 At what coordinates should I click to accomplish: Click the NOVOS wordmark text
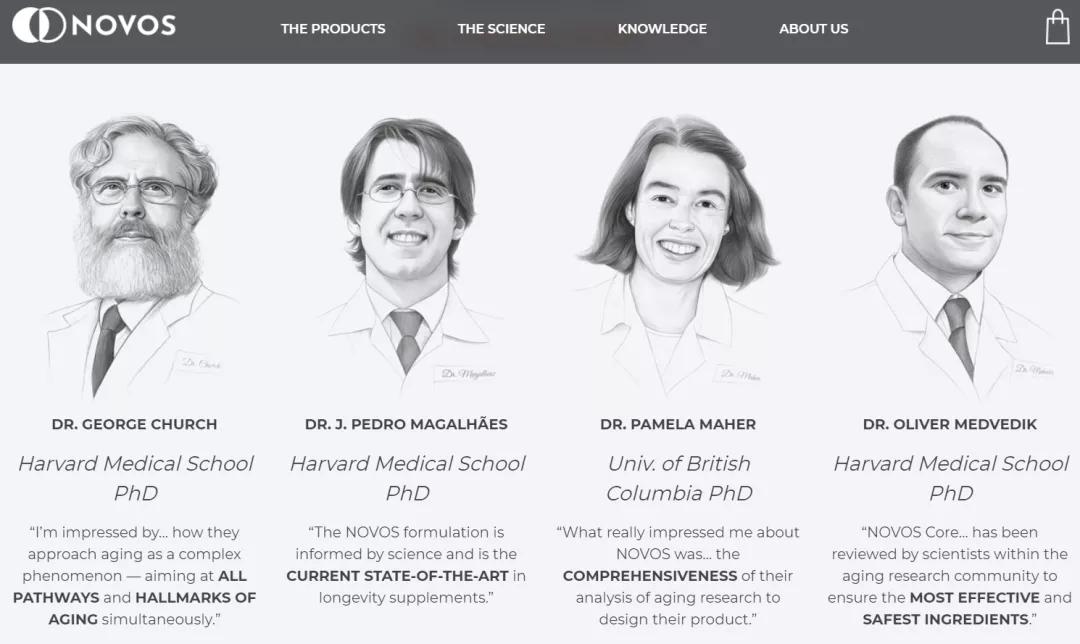123,26
